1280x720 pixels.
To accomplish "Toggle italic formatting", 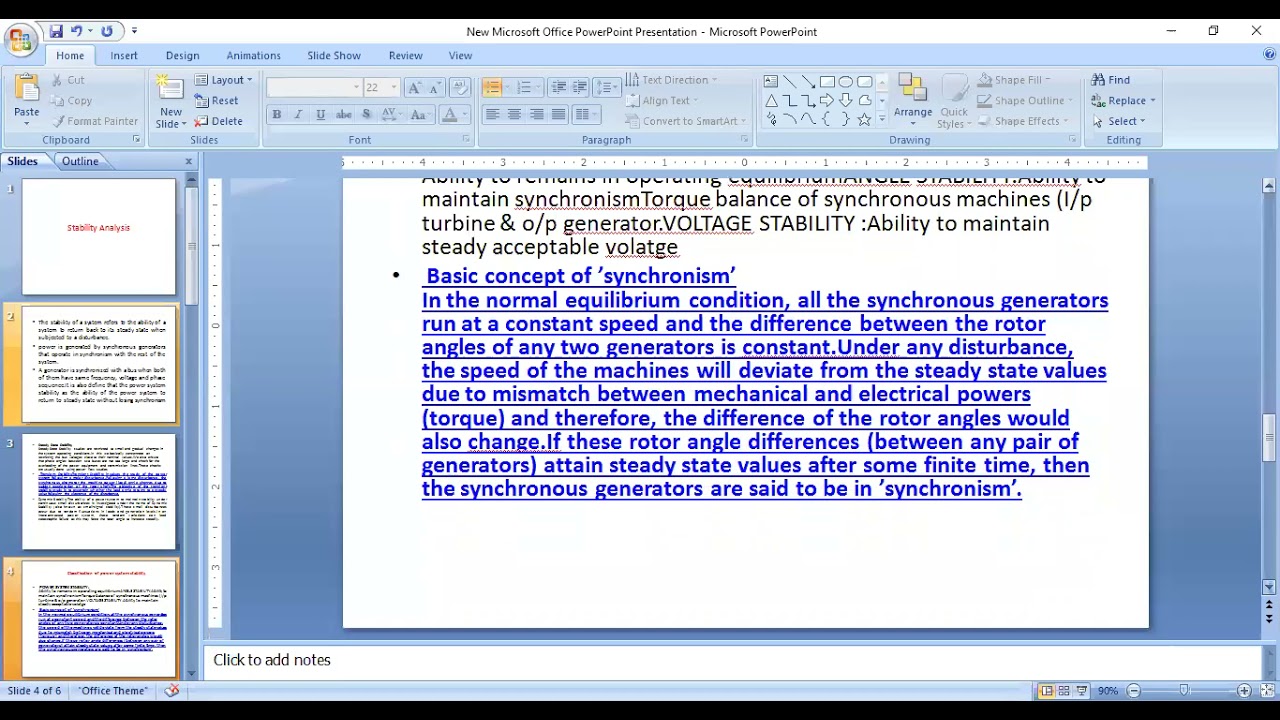I will pos(298,115).
